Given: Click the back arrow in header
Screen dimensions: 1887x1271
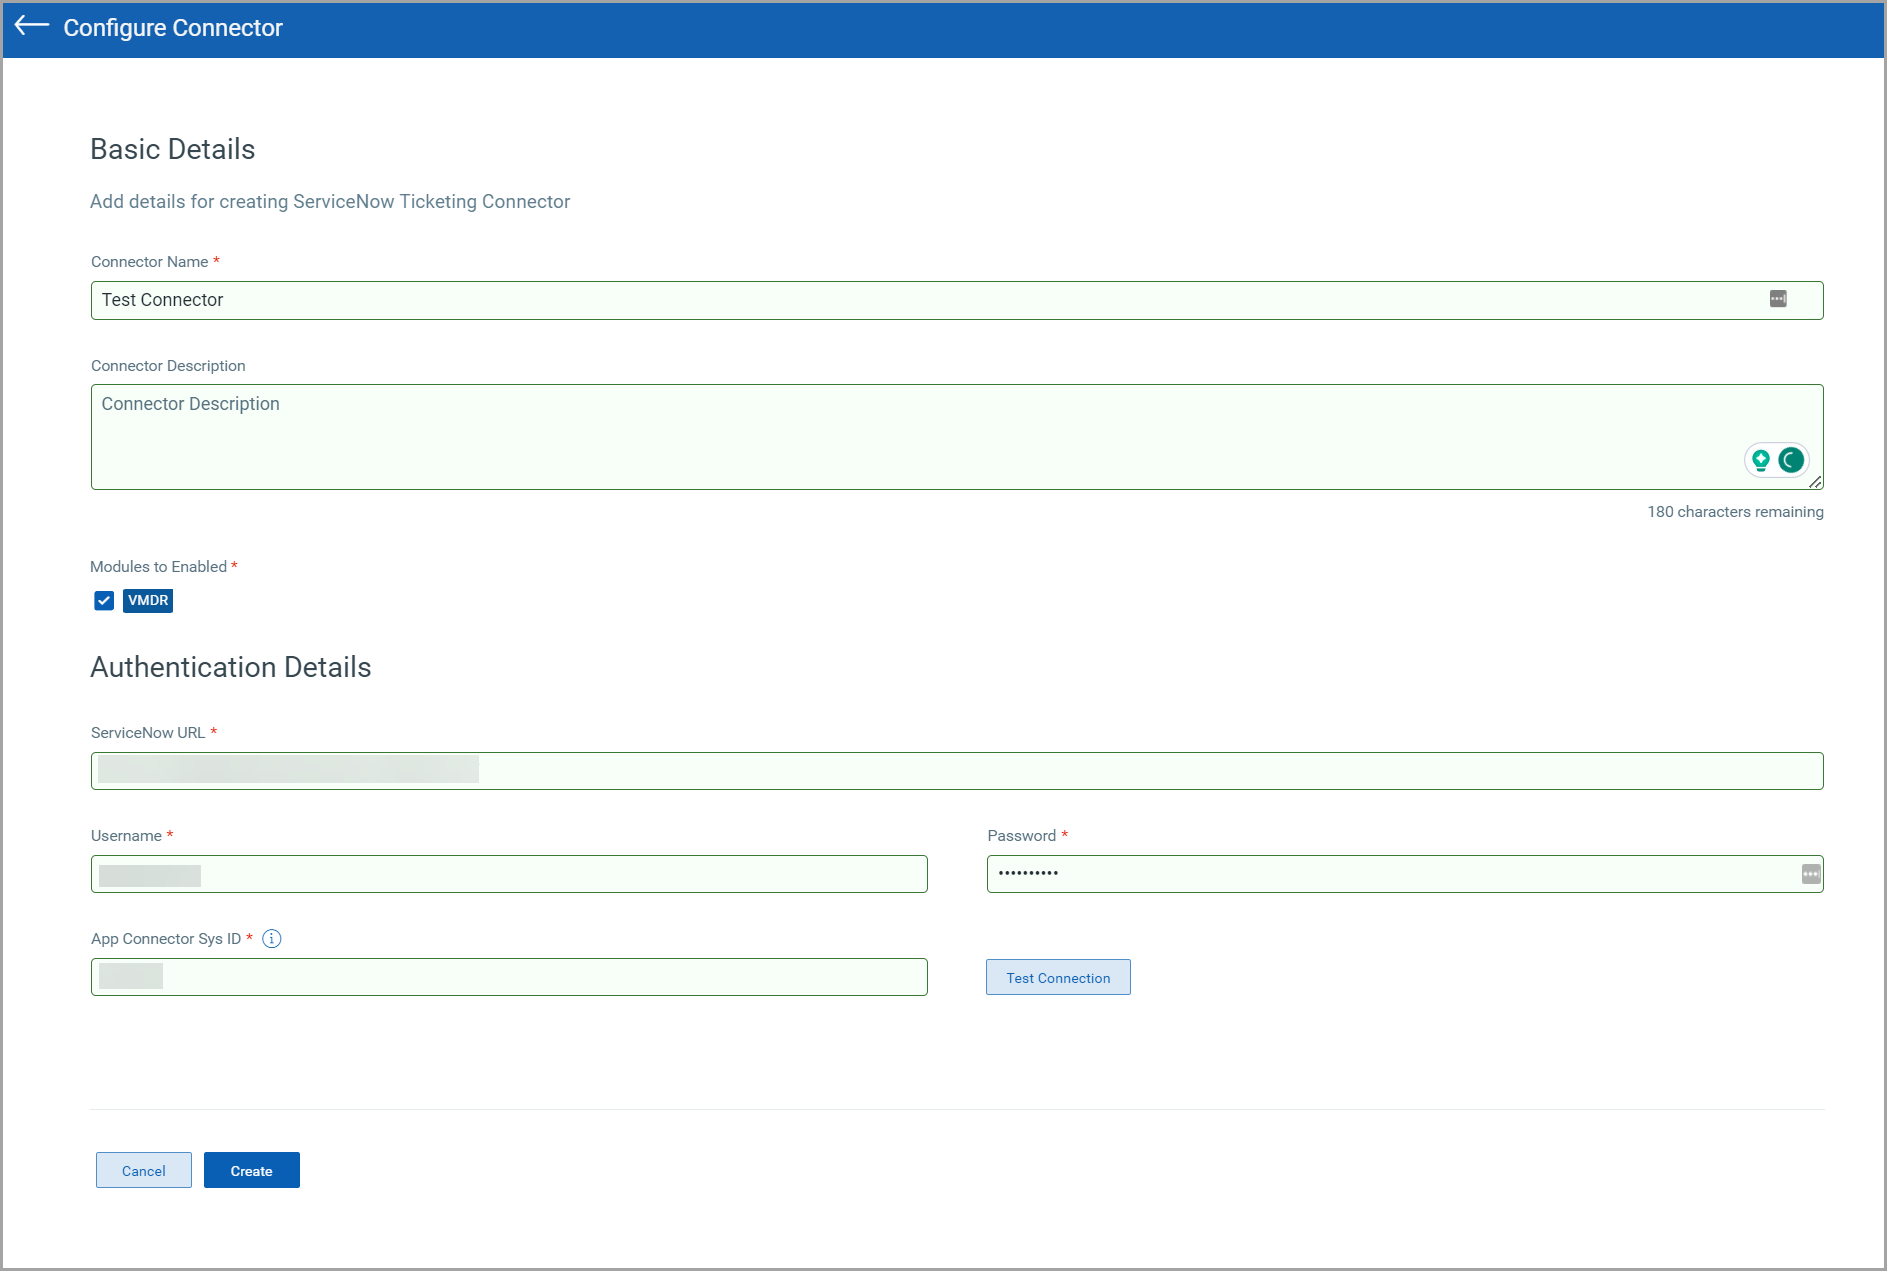Looking at the screenshot, I should point(32,26).
